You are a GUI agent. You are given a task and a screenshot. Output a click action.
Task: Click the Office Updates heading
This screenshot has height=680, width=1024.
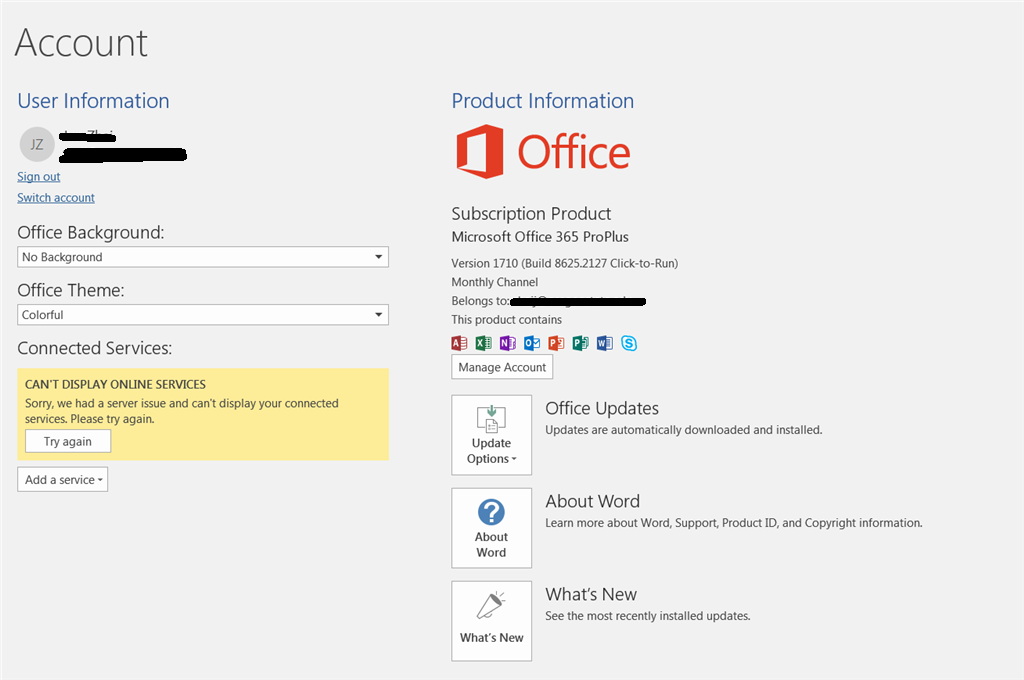coord(602,408)
